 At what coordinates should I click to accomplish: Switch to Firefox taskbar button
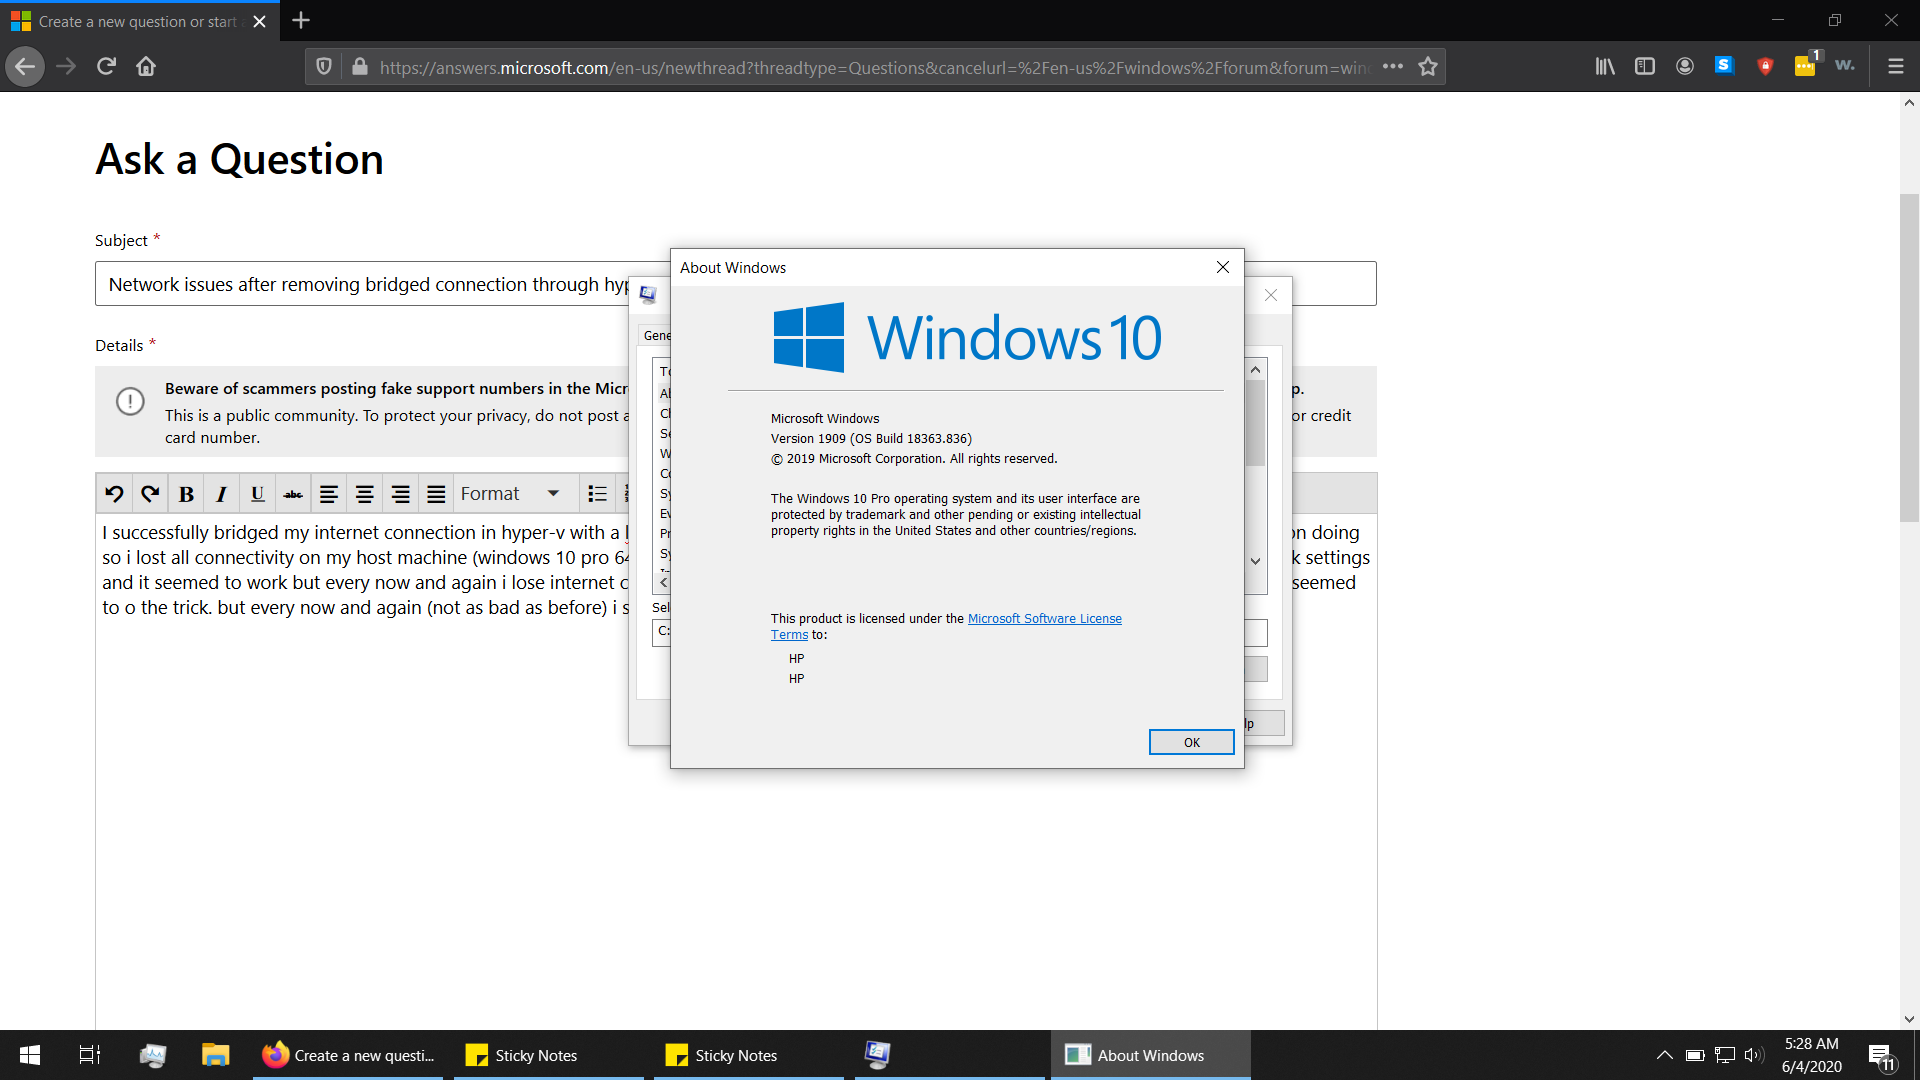click(x=349, y=1055)
